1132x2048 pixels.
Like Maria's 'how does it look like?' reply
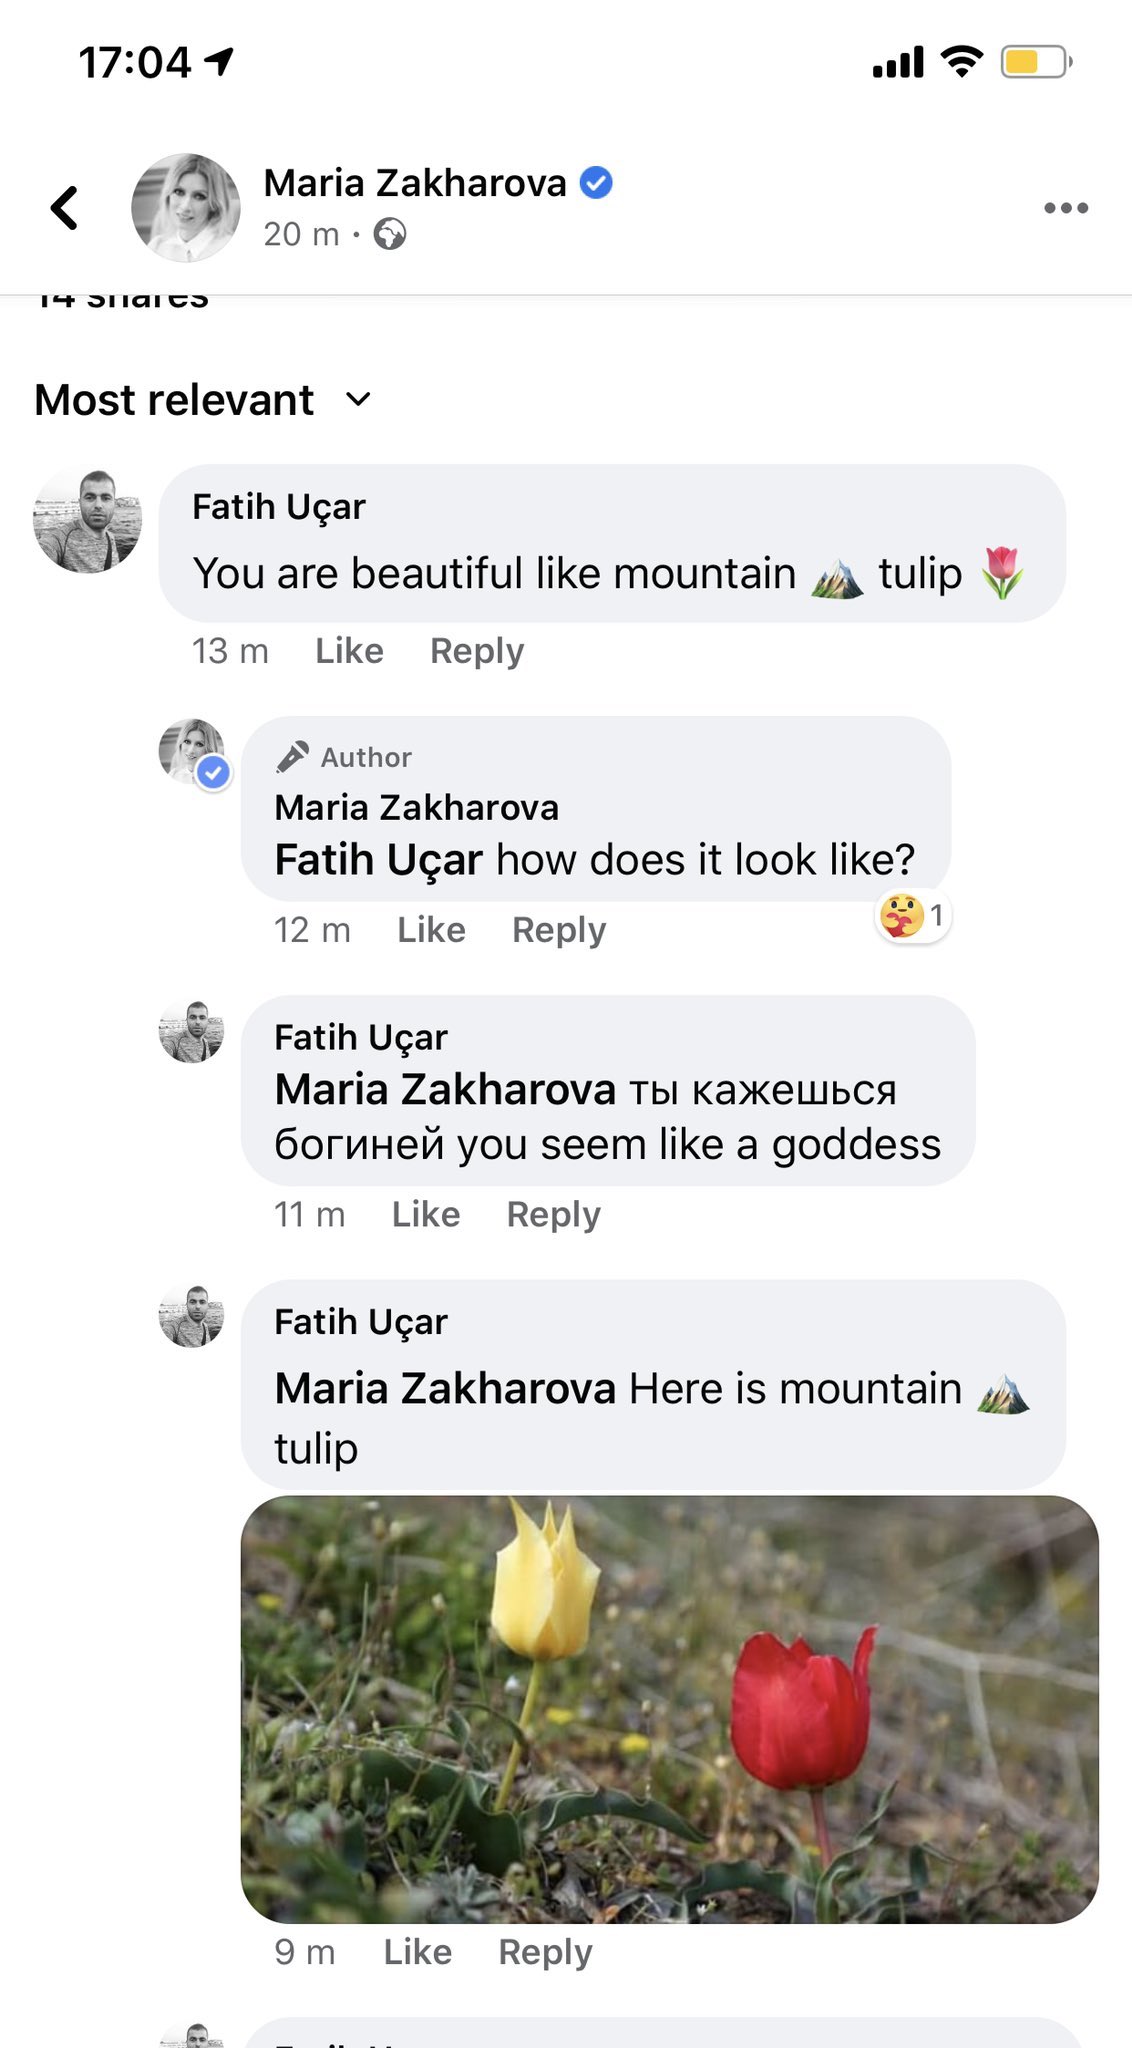point(431,930)
